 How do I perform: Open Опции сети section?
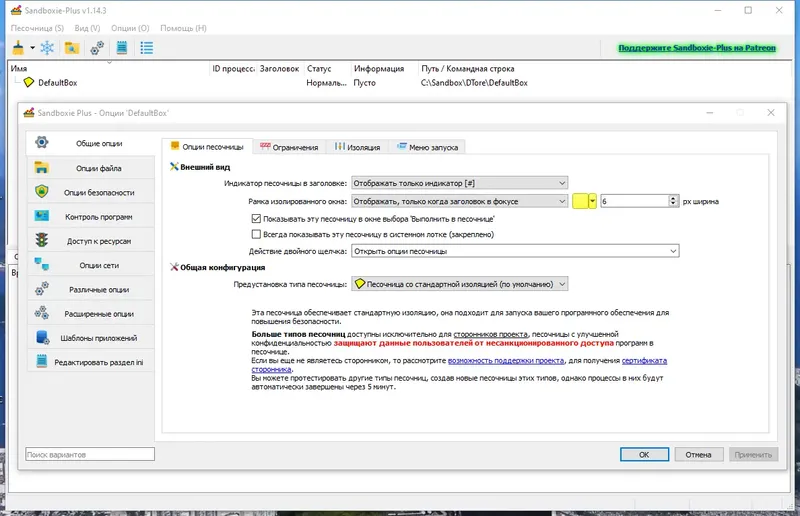coord(90,265)
